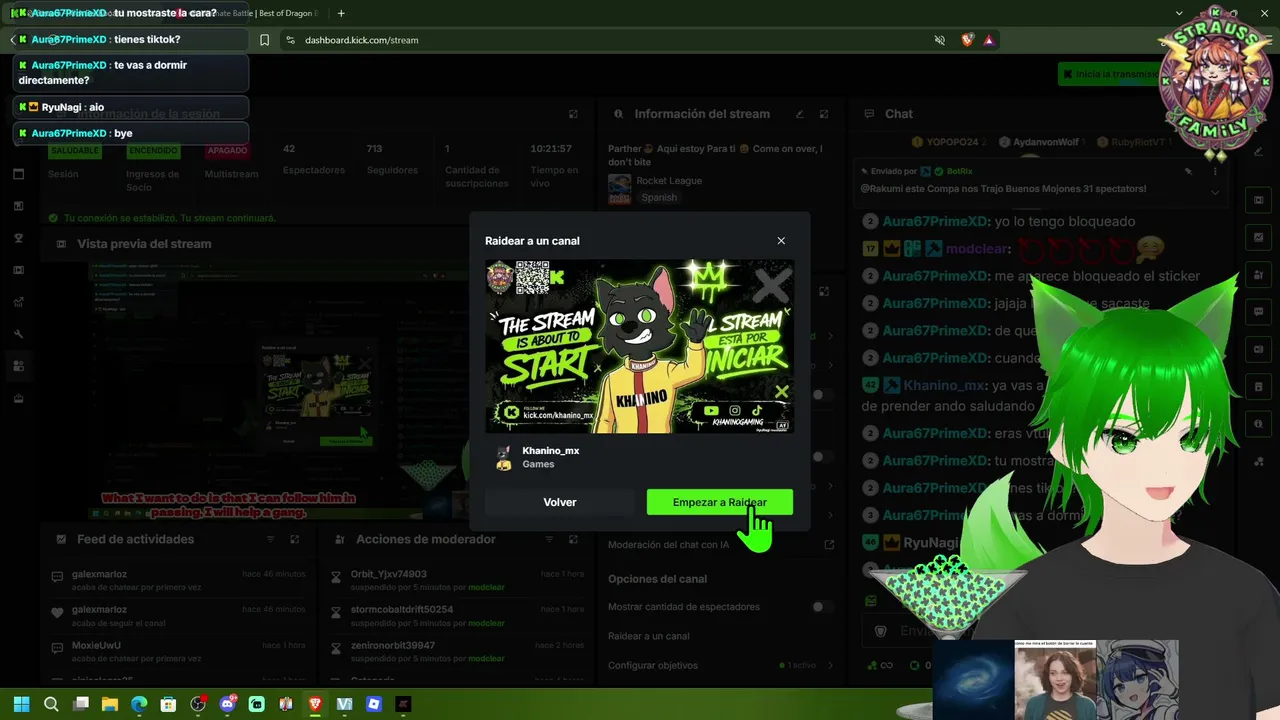Click Orbit_Yjxv74903 moderator action entry
This screenshot has height=720, width=1280.
coord(457,581)
